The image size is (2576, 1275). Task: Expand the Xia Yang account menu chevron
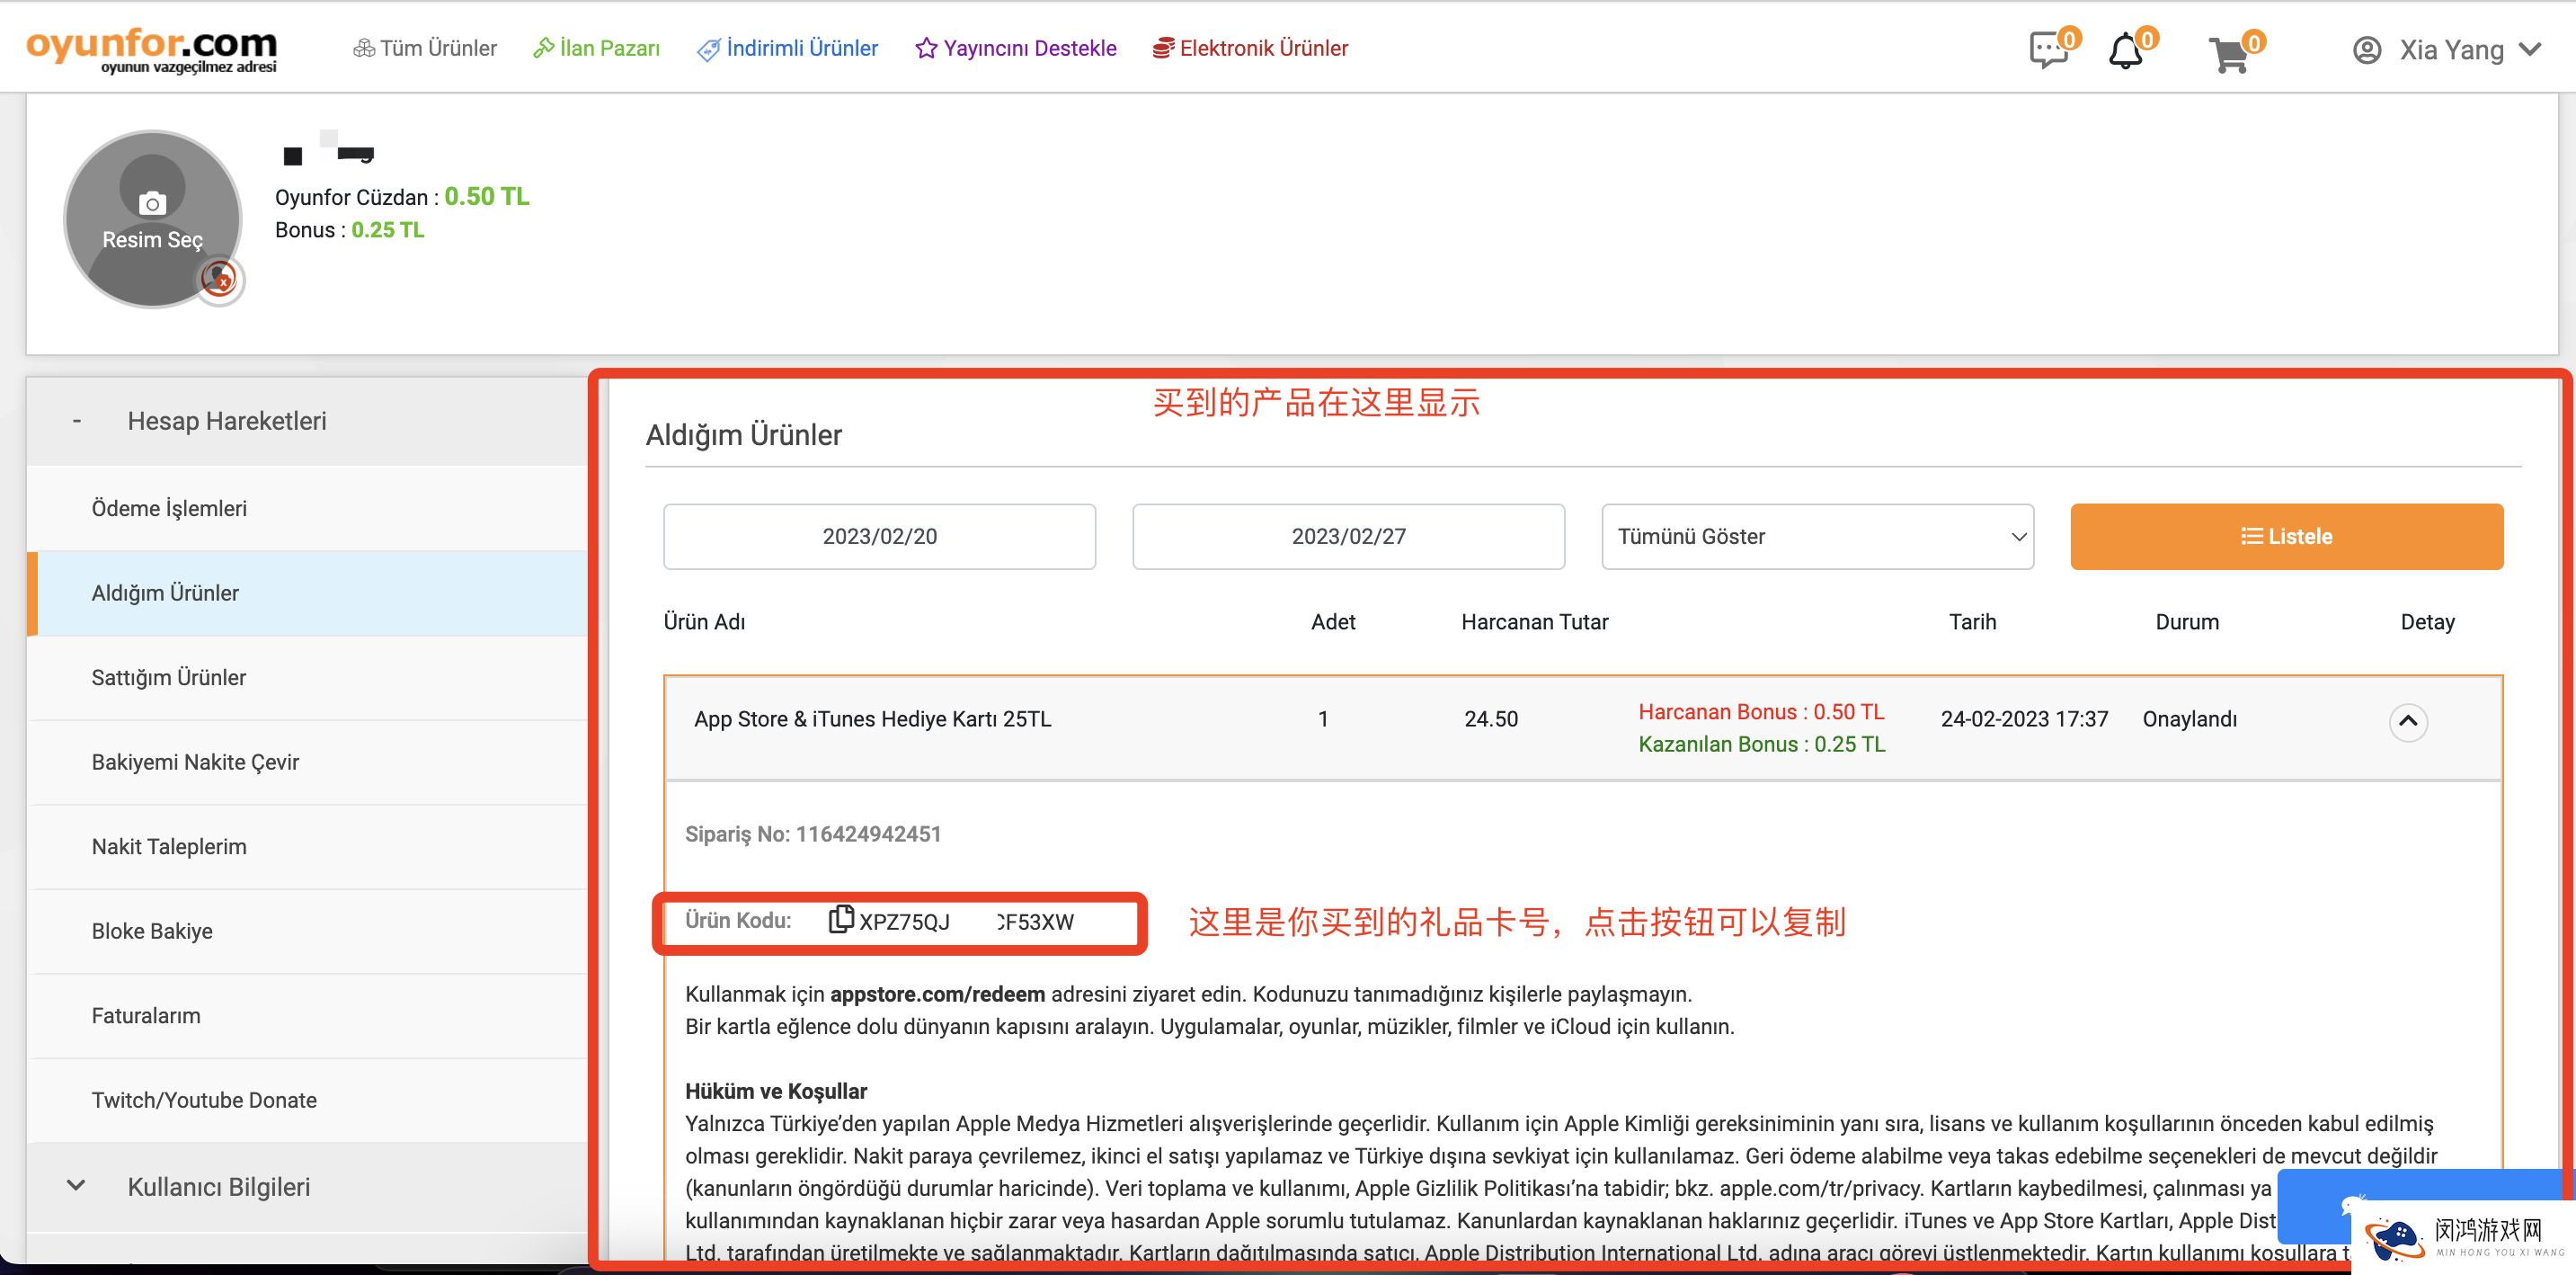2530,49
